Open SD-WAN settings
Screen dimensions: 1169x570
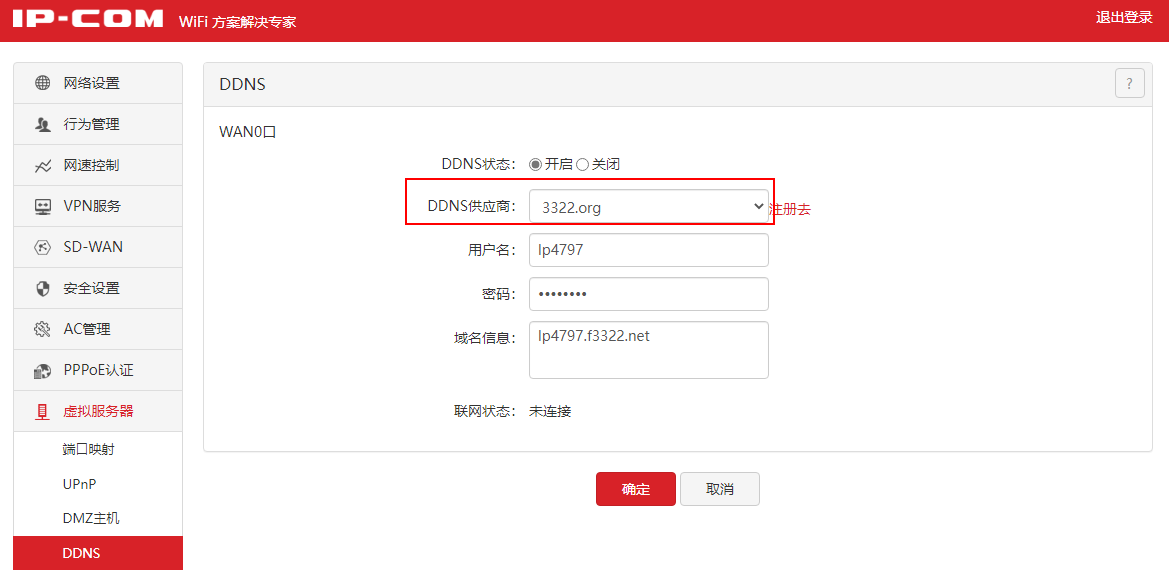click(x=98, y=247)
